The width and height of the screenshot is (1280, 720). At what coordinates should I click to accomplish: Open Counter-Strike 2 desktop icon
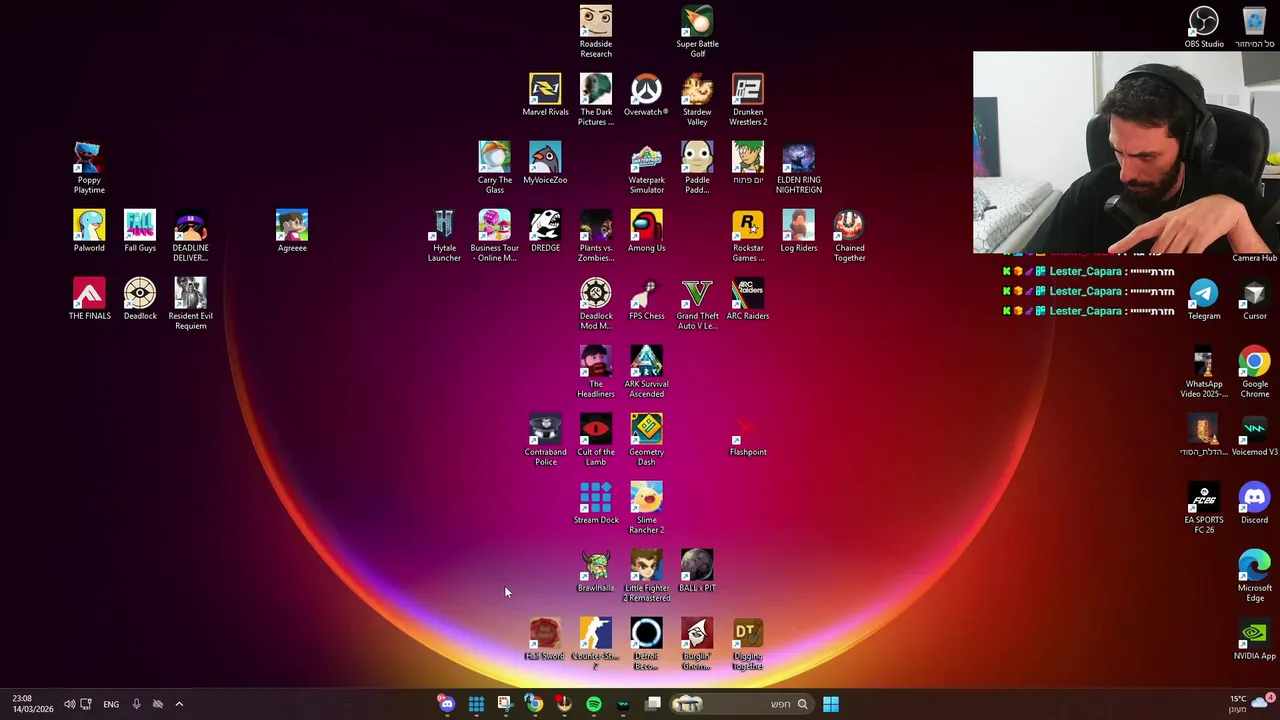pos(596,643)
